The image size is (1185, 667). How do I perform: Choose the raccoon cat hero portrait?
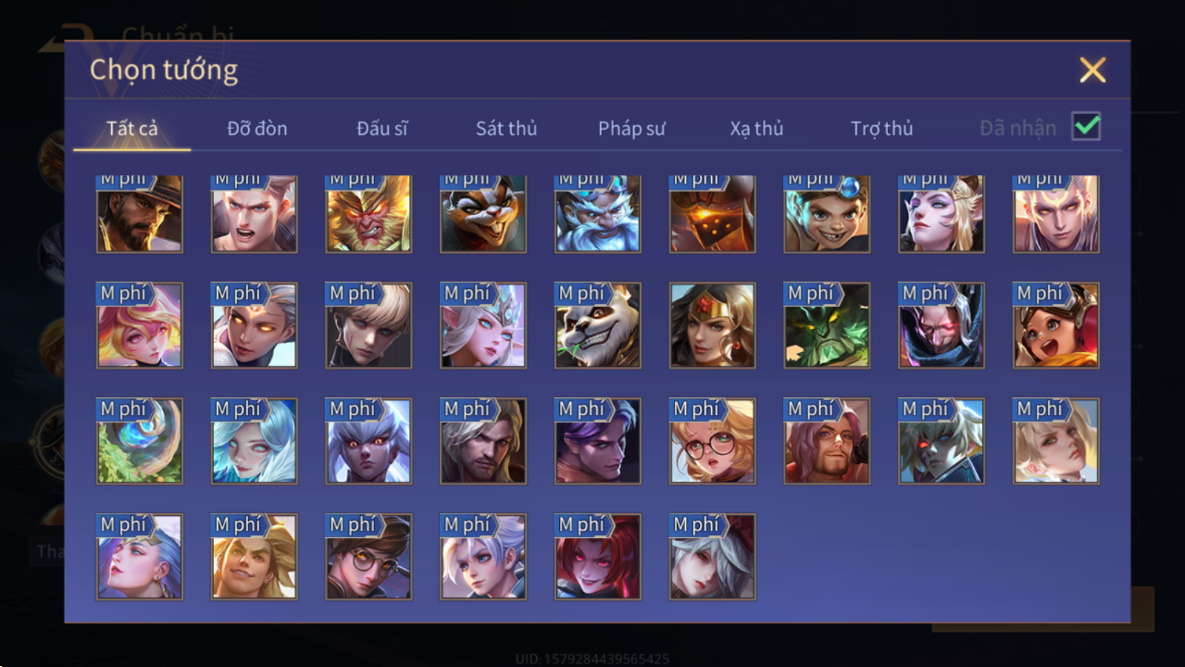click(x=483, y=213)
